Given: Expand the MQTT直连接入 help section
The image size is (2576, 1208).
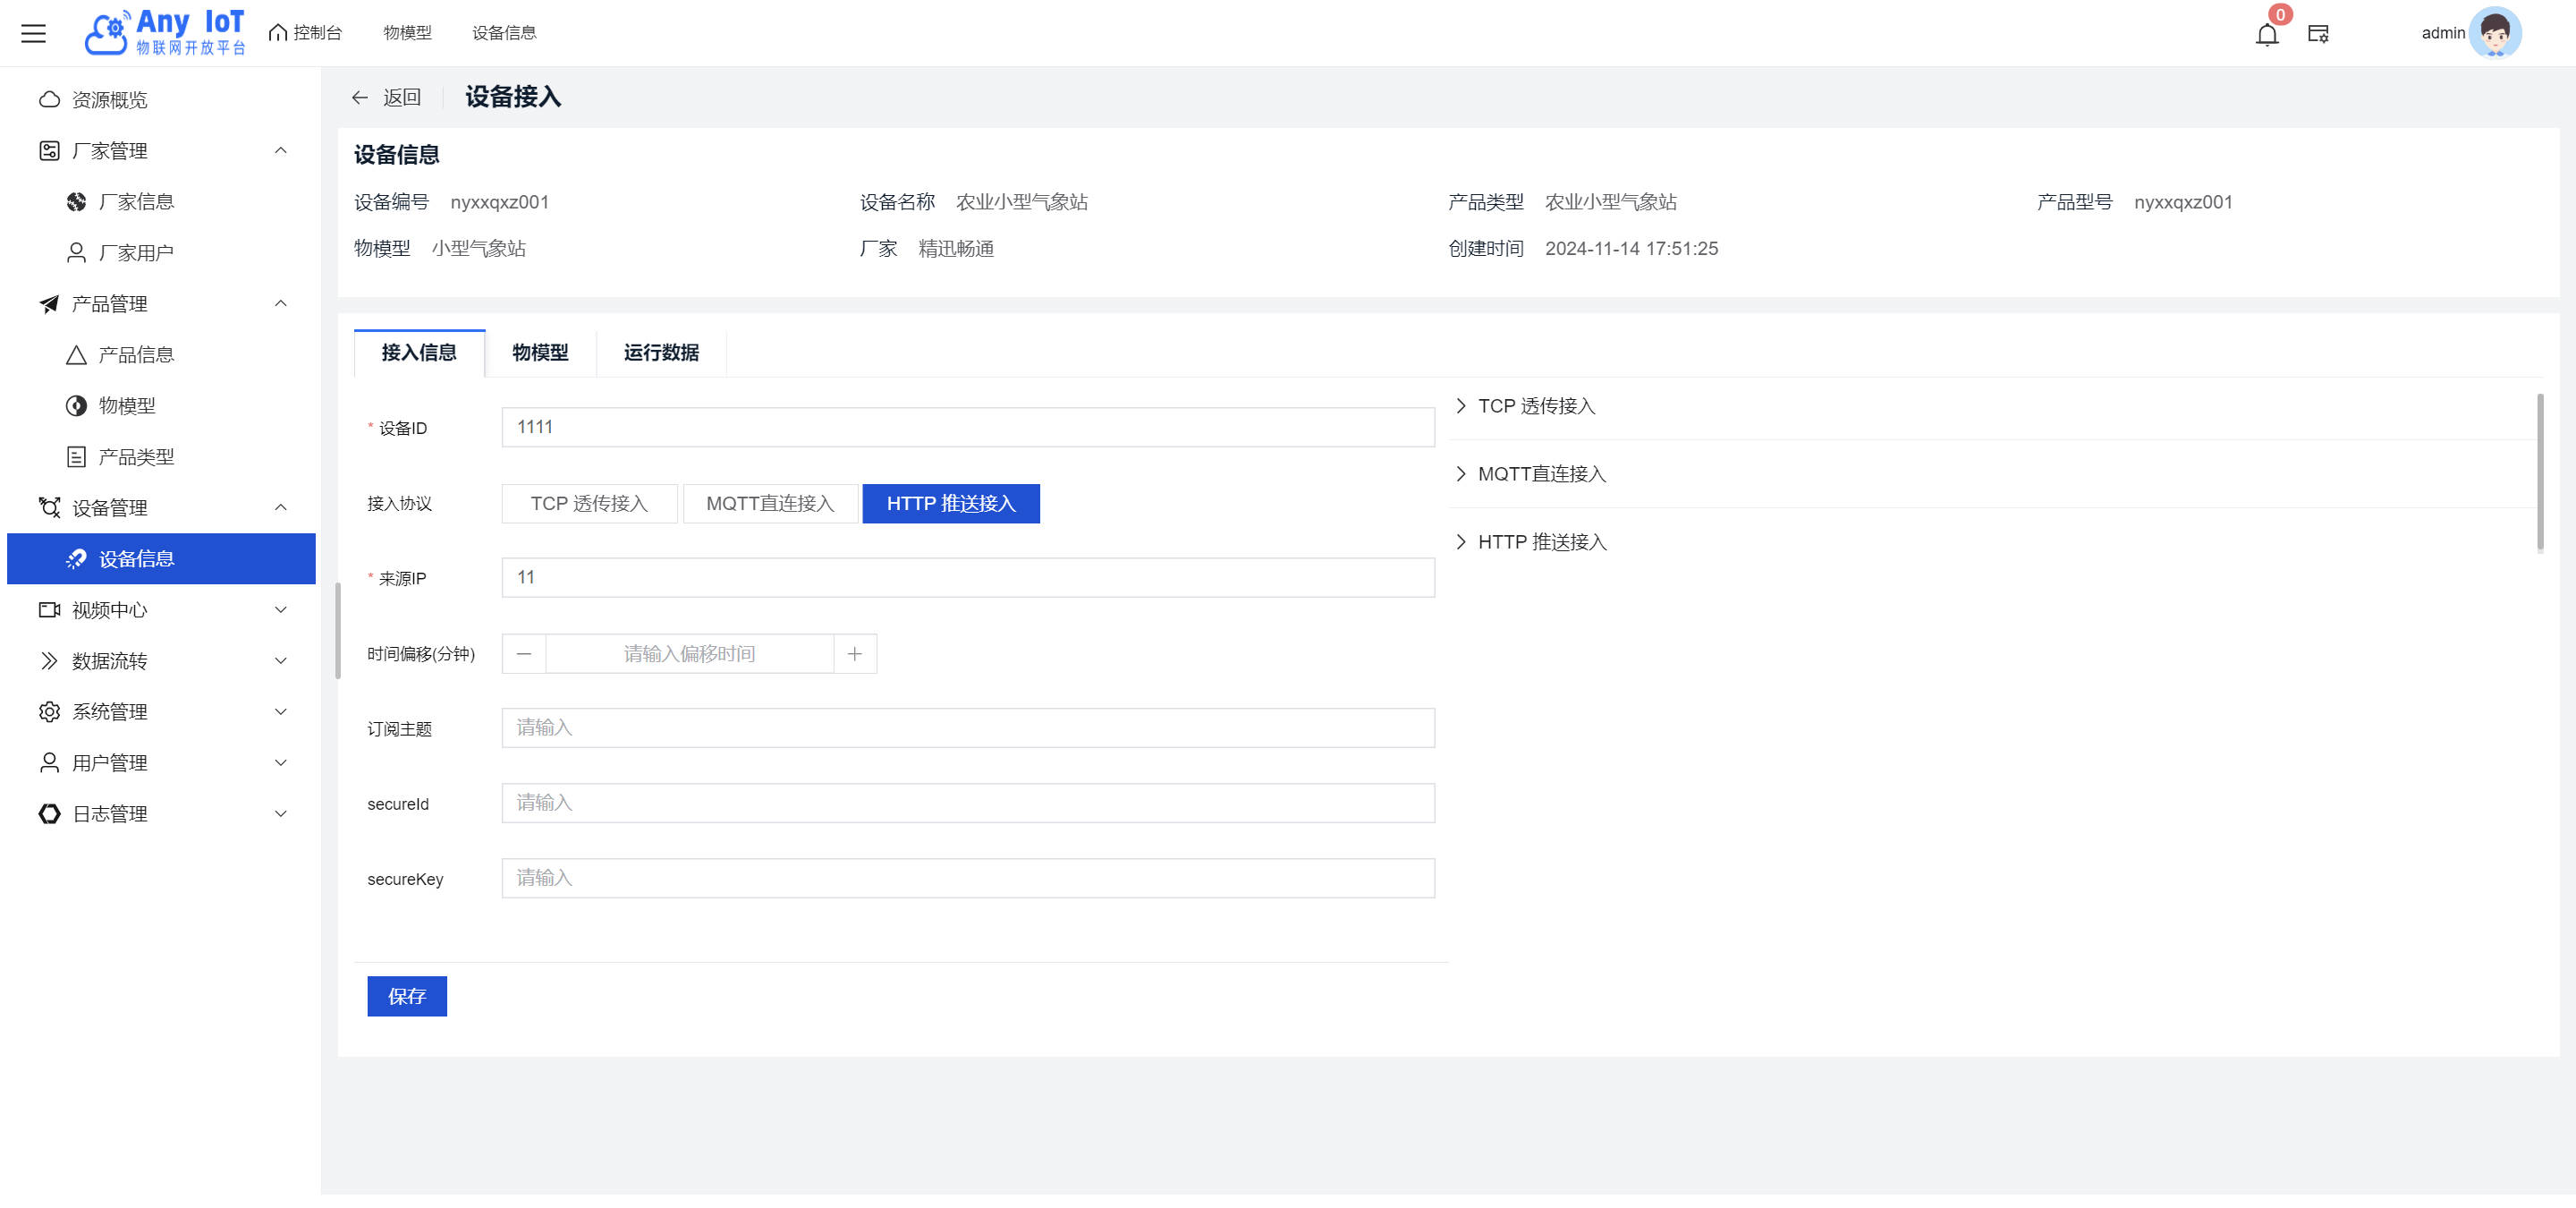Looking at the screenshot, I should [x=1541, y=474].
